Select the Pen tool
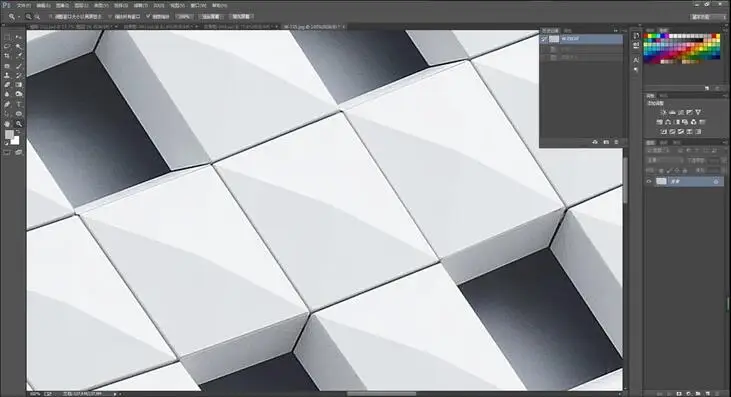This screenshot has width=731, height=397. pos(7,104)
